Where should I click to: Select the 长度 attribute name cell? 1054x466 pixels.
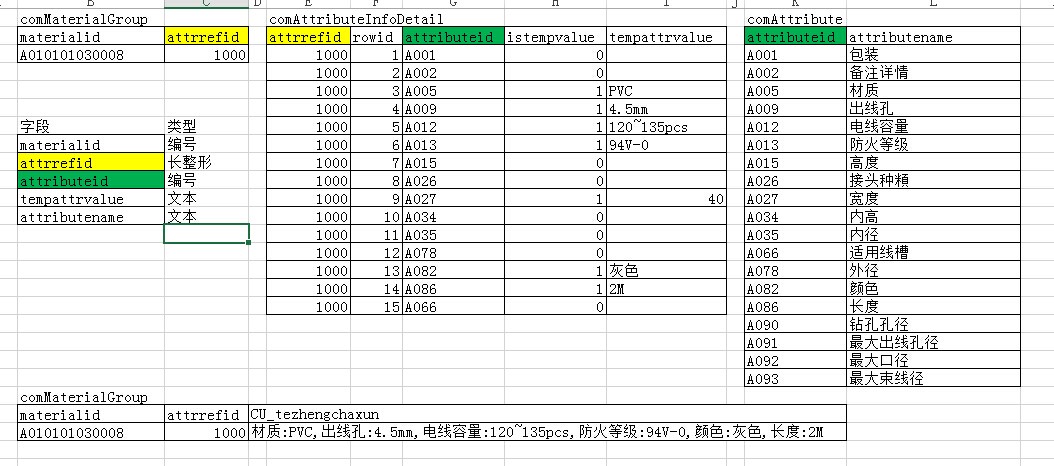point(933,307)
